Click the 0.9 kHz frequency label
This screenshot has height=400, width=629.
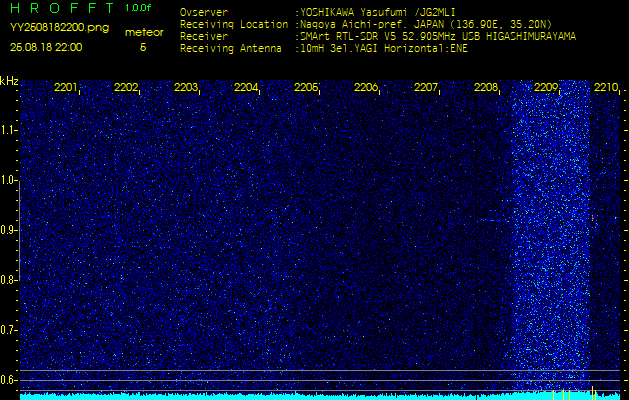pyautogui.click(x=9, y=230)
